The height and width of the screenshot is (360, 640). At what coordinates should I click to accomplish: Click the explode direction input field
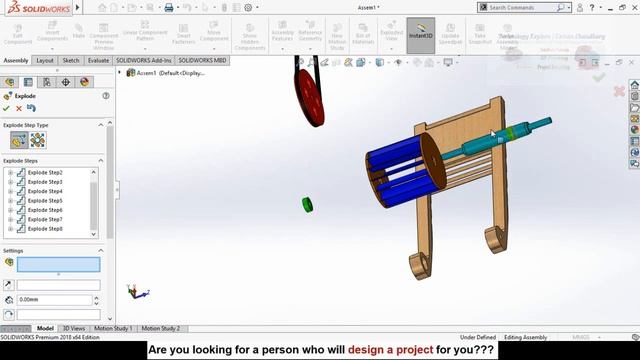point(58,285)
